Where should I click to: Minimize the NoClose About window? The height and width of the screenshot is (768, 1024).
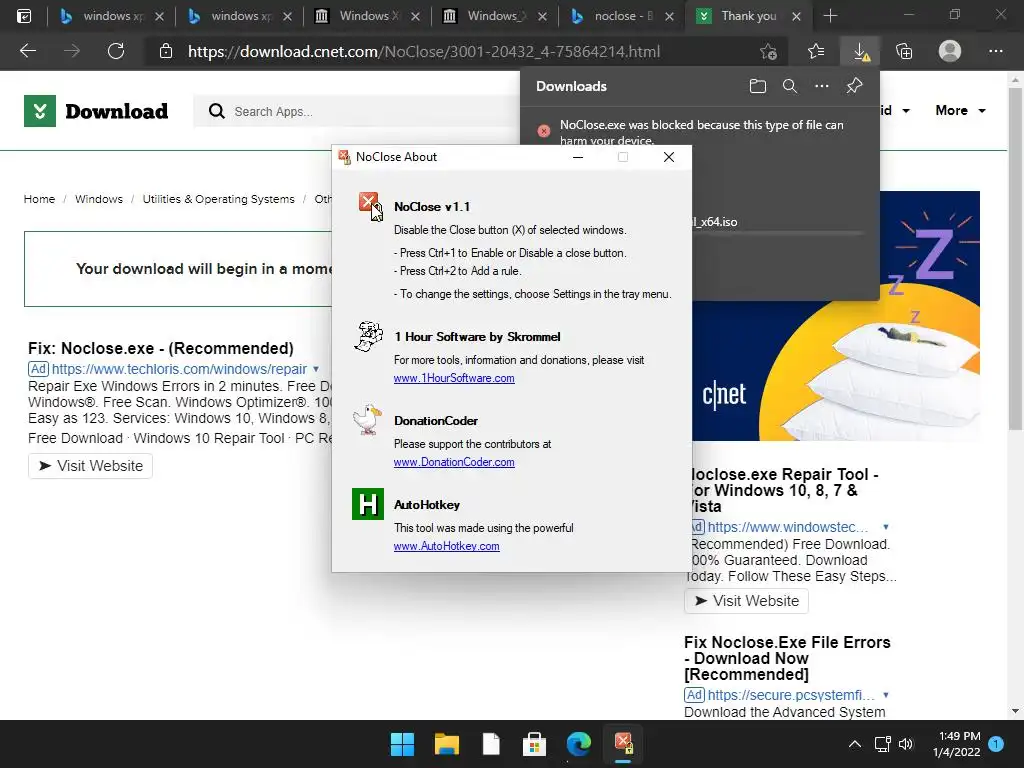tap(578, 157)
